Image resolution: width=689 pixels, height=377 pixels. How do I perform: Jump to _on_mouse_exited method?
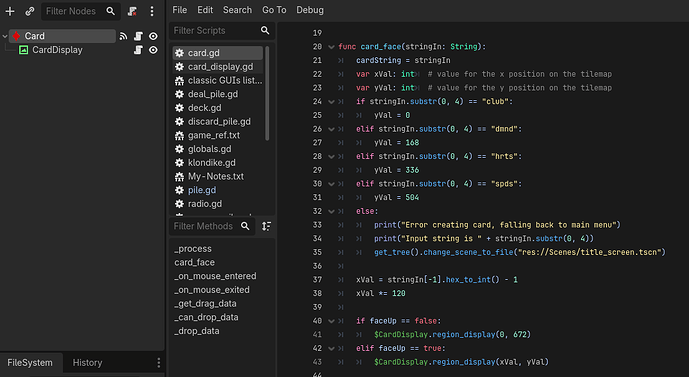(212, 290)
